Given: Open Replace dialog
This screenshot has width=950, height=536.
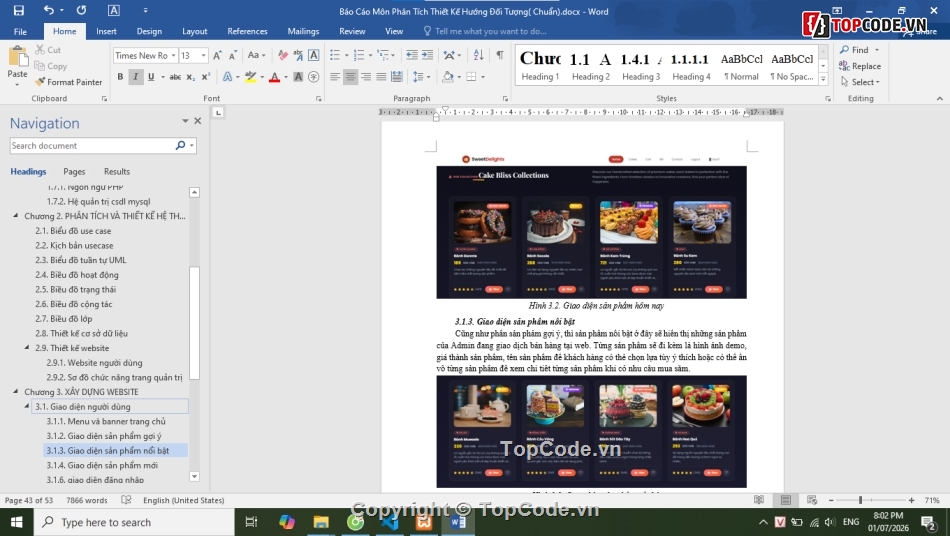Looking at the screenshot, I should pos(860,66).
